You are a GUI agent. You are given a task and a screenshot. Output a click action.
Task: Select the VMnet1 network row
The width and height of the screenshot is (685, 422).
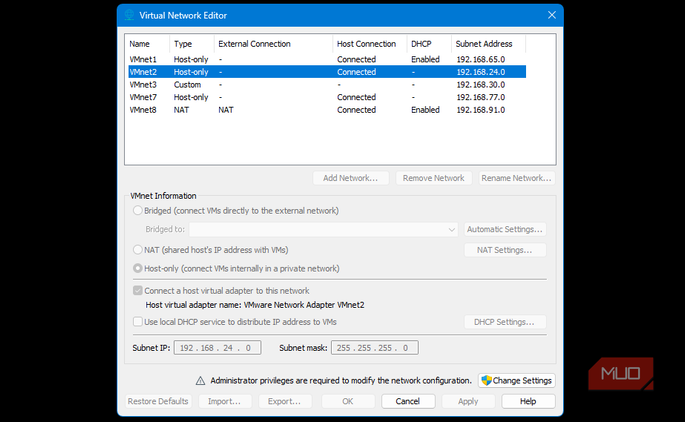(327, 59)
